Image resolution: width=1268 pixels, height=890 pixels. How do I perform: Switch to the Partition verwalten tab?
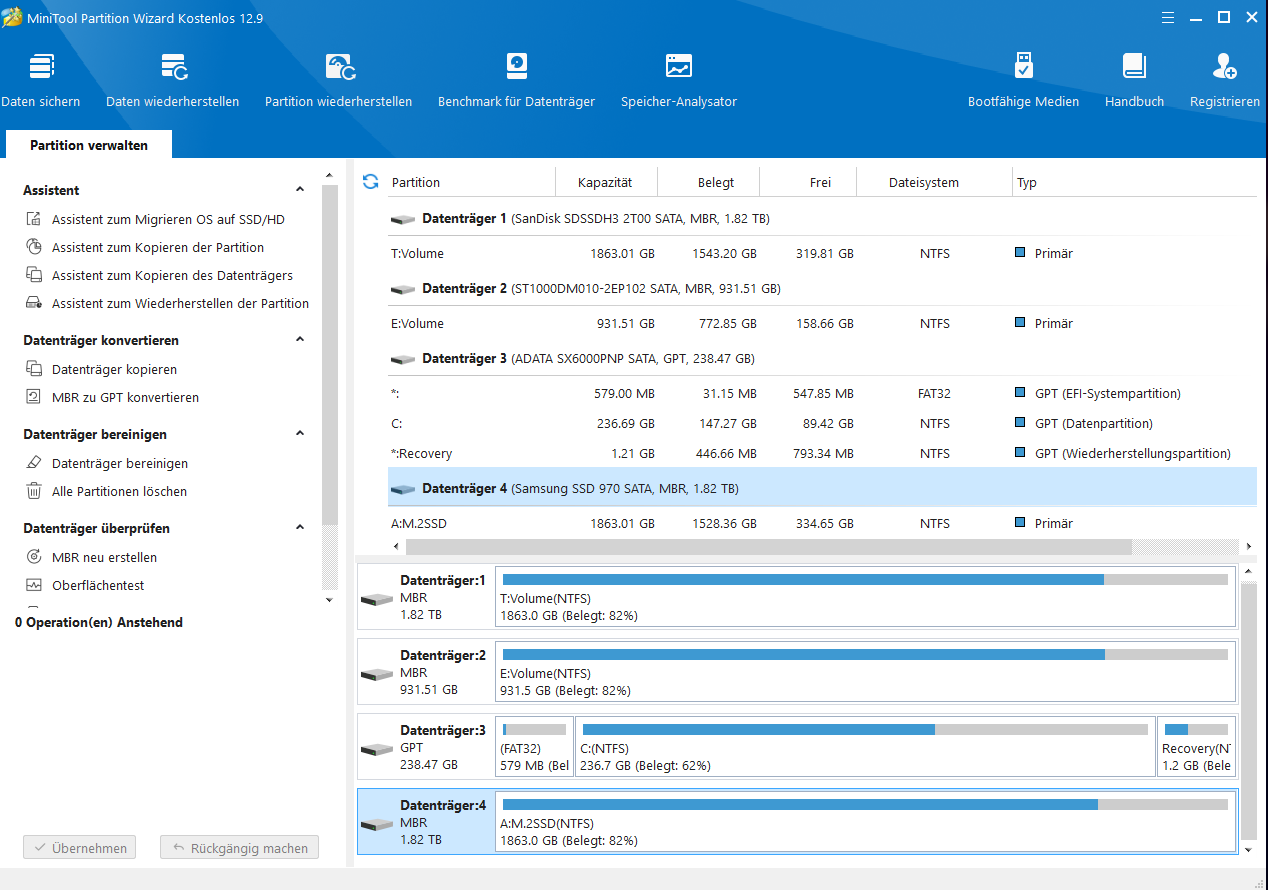pyautogui.click(x=89, y=145)
